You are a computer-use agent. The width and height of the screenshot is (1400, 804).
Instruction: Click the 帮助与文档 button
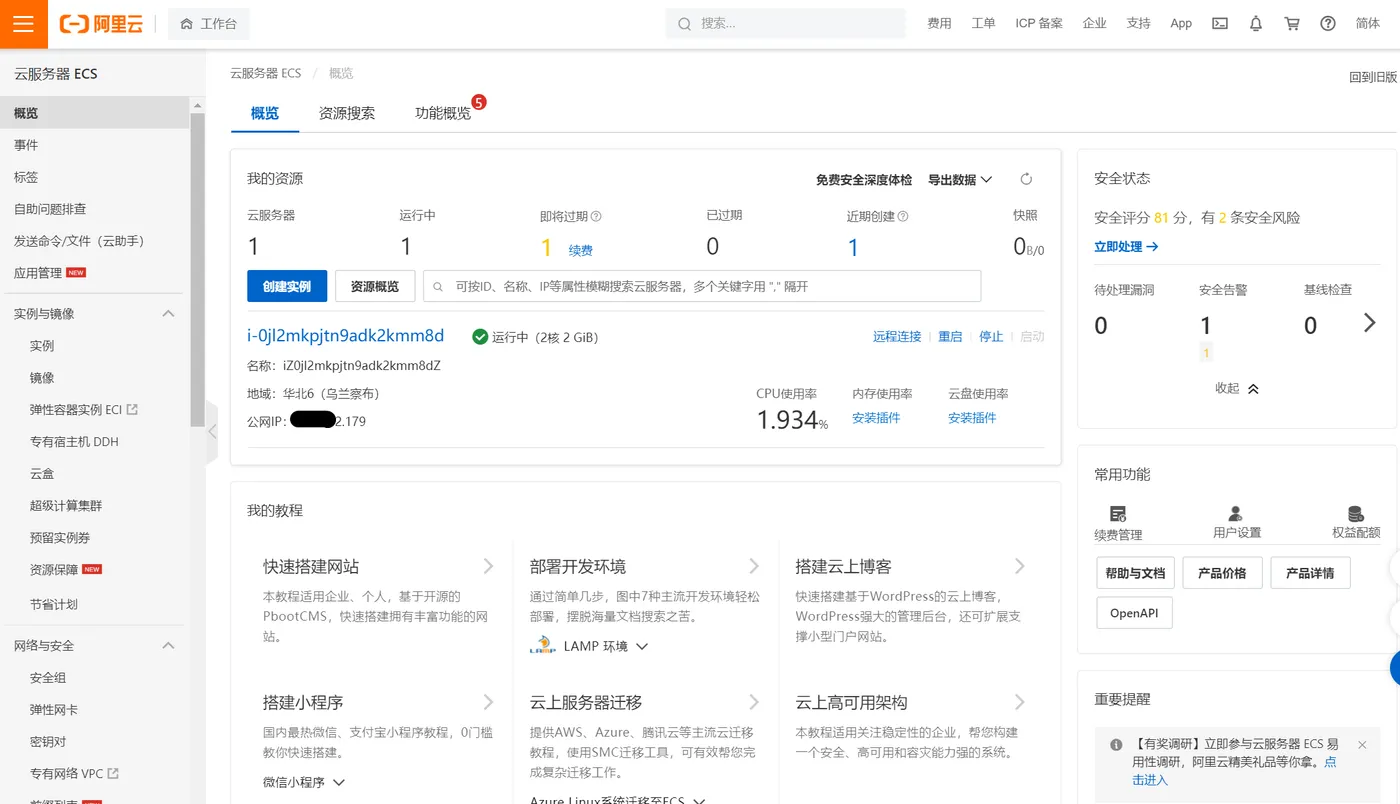point(1135,573)
